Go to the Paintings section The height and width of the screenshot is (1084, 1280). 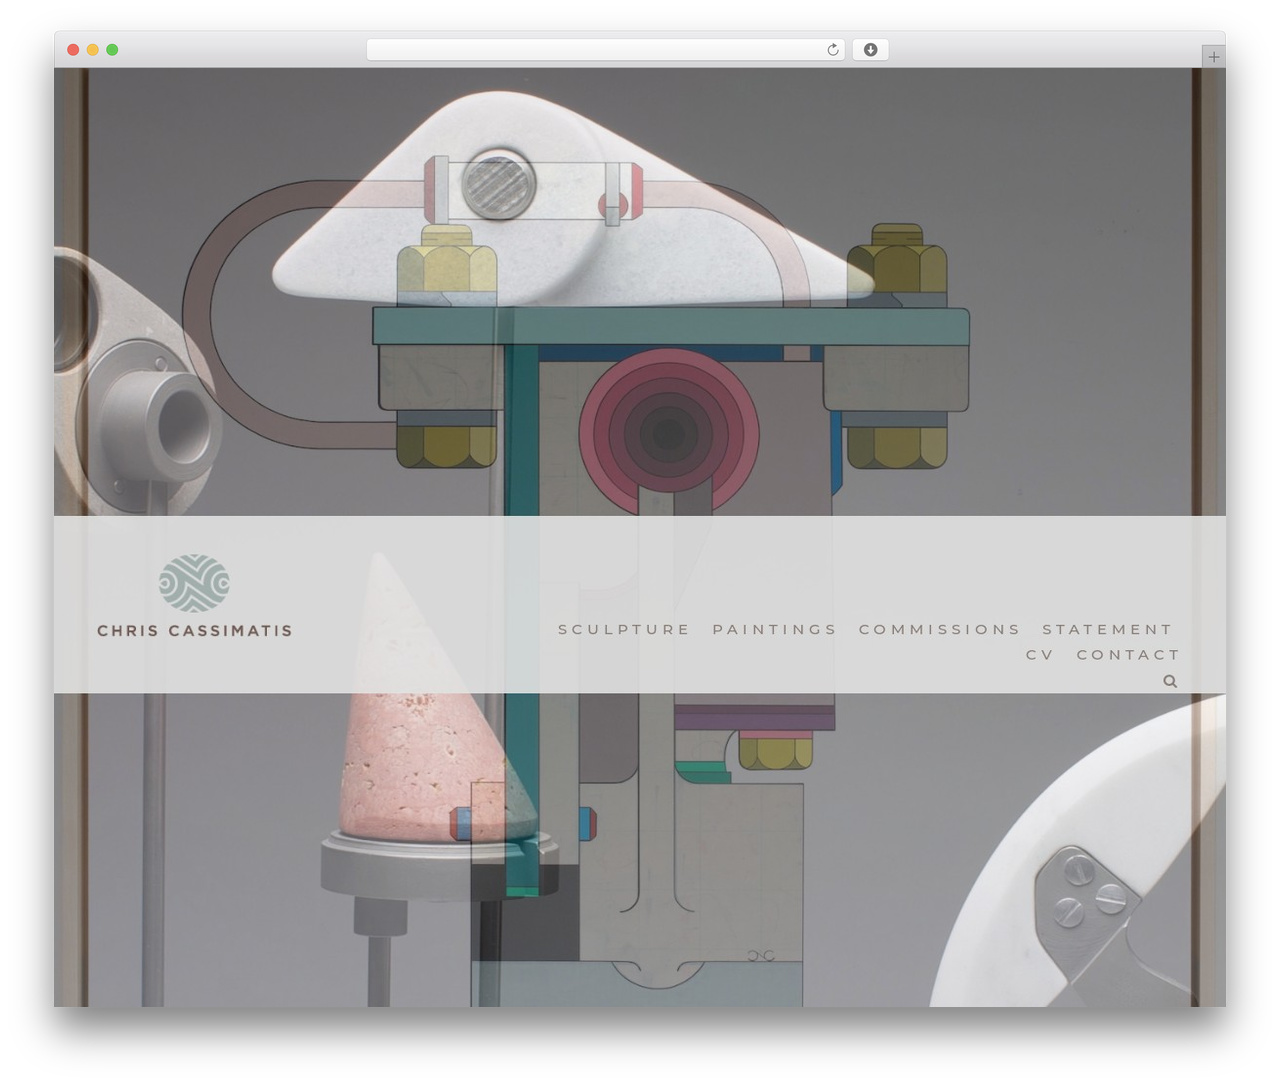pos(775,629)
